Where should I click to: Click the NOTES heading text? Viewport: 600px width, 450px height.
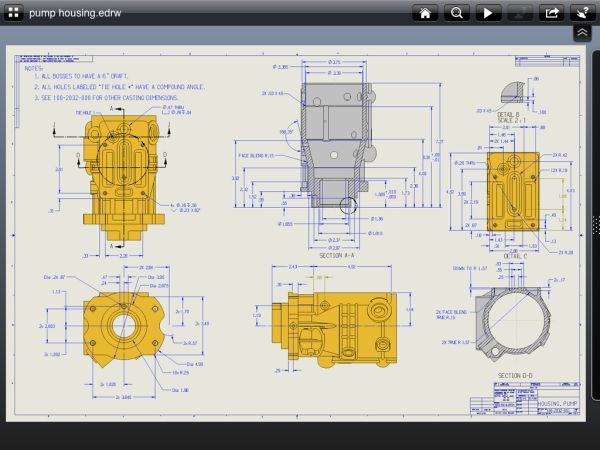tap(33, 67)
